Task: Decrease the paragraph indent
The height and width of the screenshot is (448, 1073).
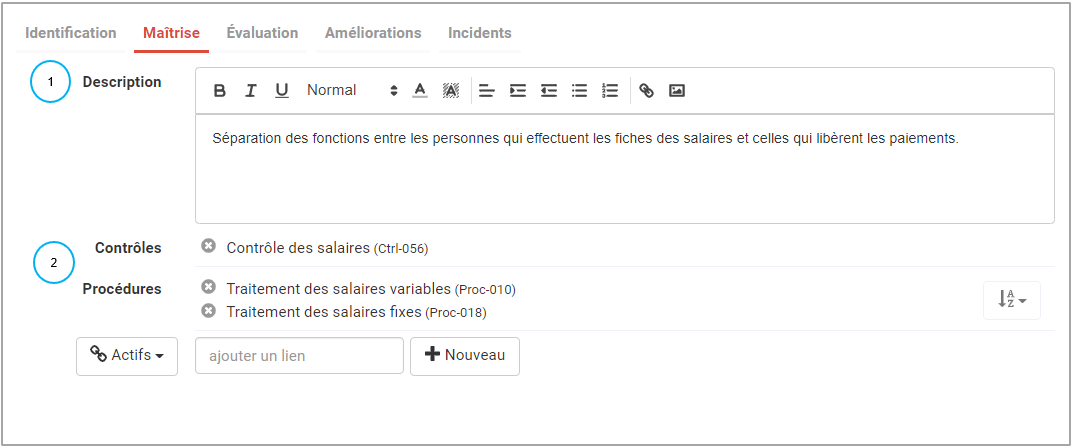Action: click(548, 91)
